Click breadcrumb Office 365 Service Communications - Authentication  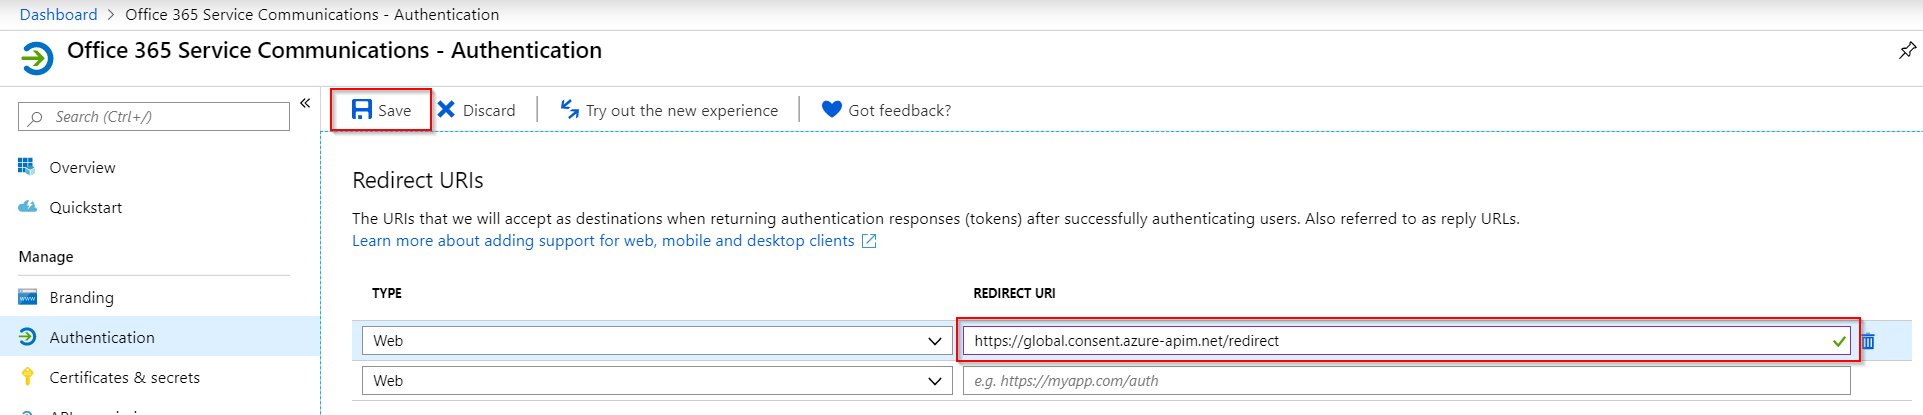tap(312, 15)
